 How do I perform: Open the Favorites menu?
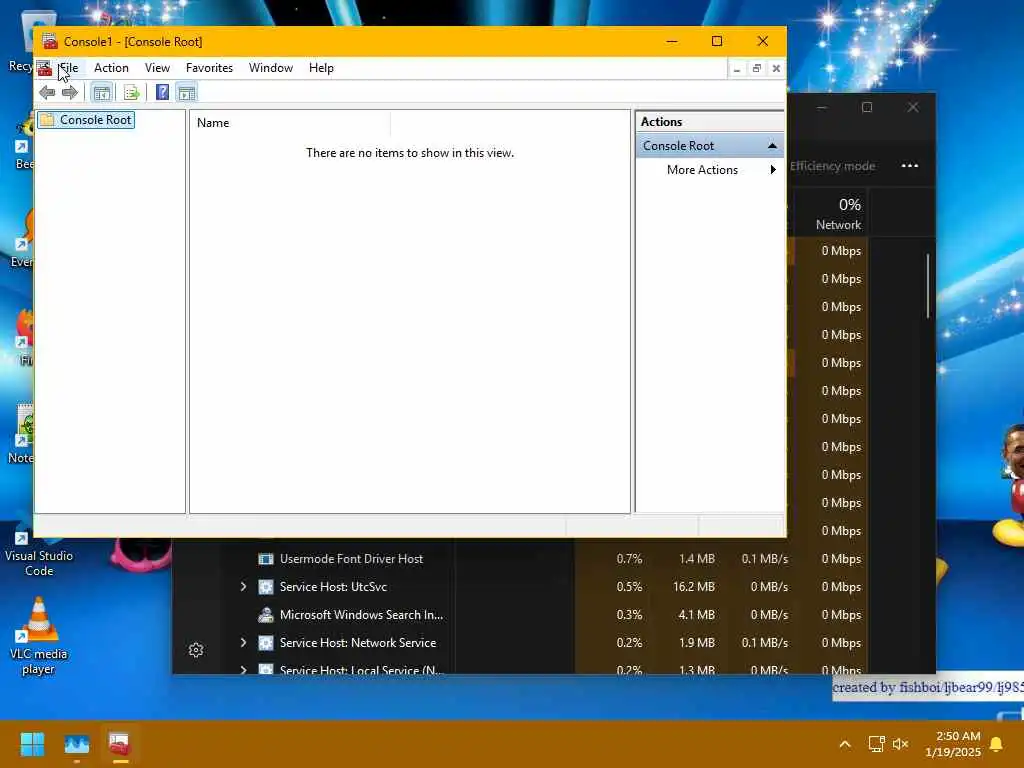pyautogui.click(x=209, y=68)
